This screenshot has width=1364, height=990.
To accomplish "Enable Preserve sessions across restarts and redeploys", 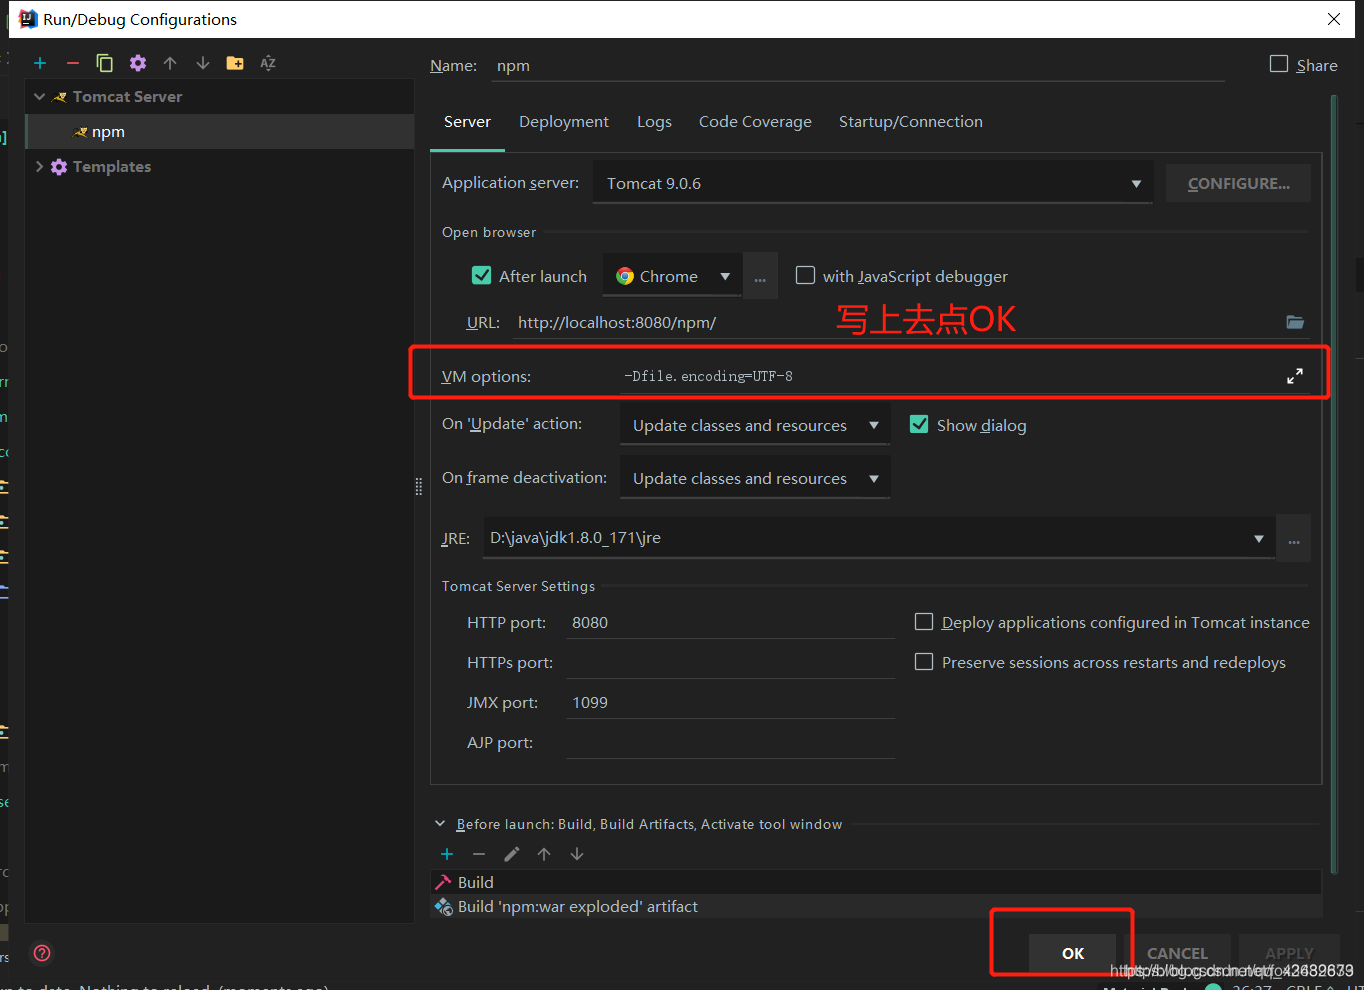I will 924,662.
